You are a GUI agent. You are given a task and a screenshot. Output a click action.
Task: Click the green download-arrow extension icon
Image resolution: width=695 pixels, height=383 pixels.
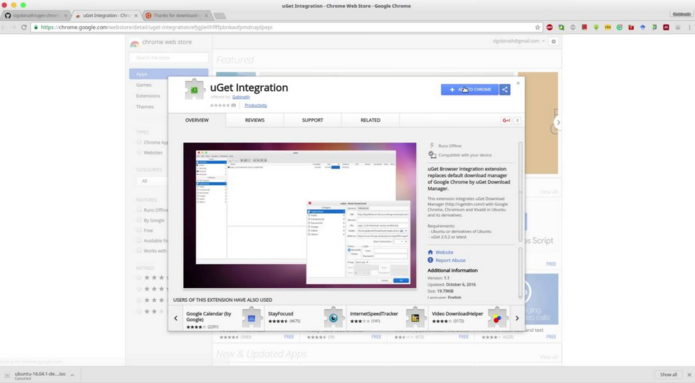pos(596,27)
